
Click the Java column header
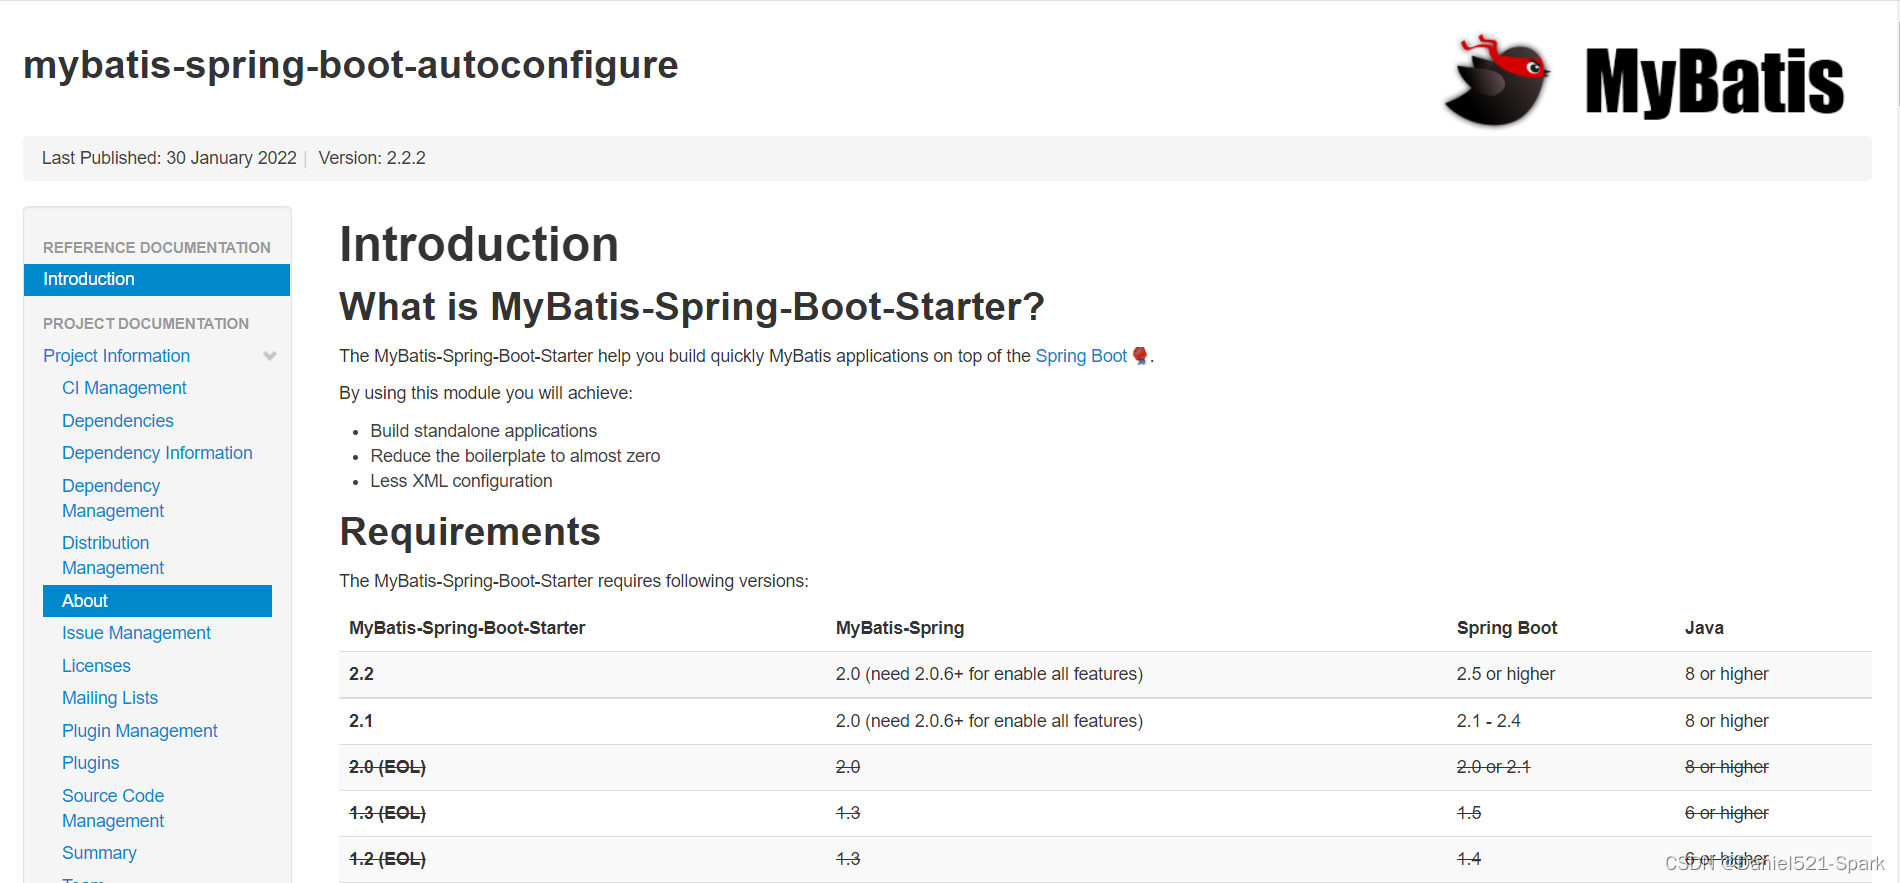pyautogui.click(x=1704, y=628)
